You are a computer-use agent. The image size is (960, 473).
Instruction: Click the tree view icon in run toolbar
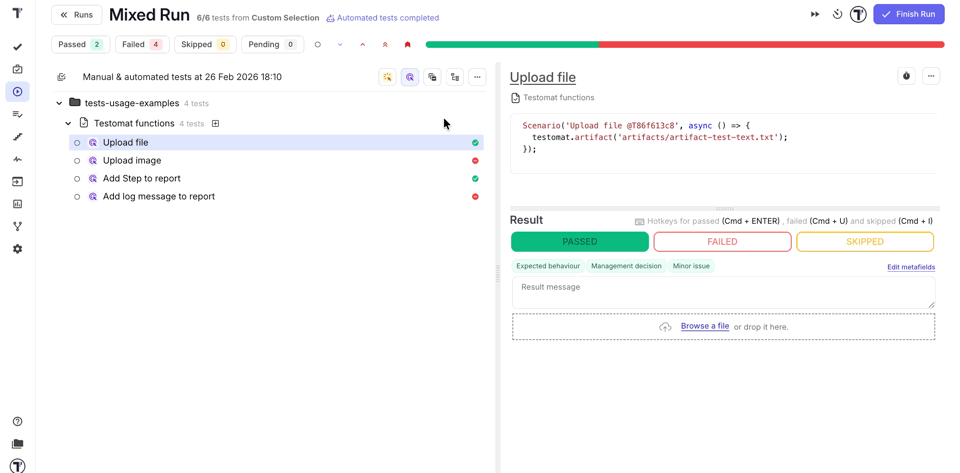tap(455, 77)
